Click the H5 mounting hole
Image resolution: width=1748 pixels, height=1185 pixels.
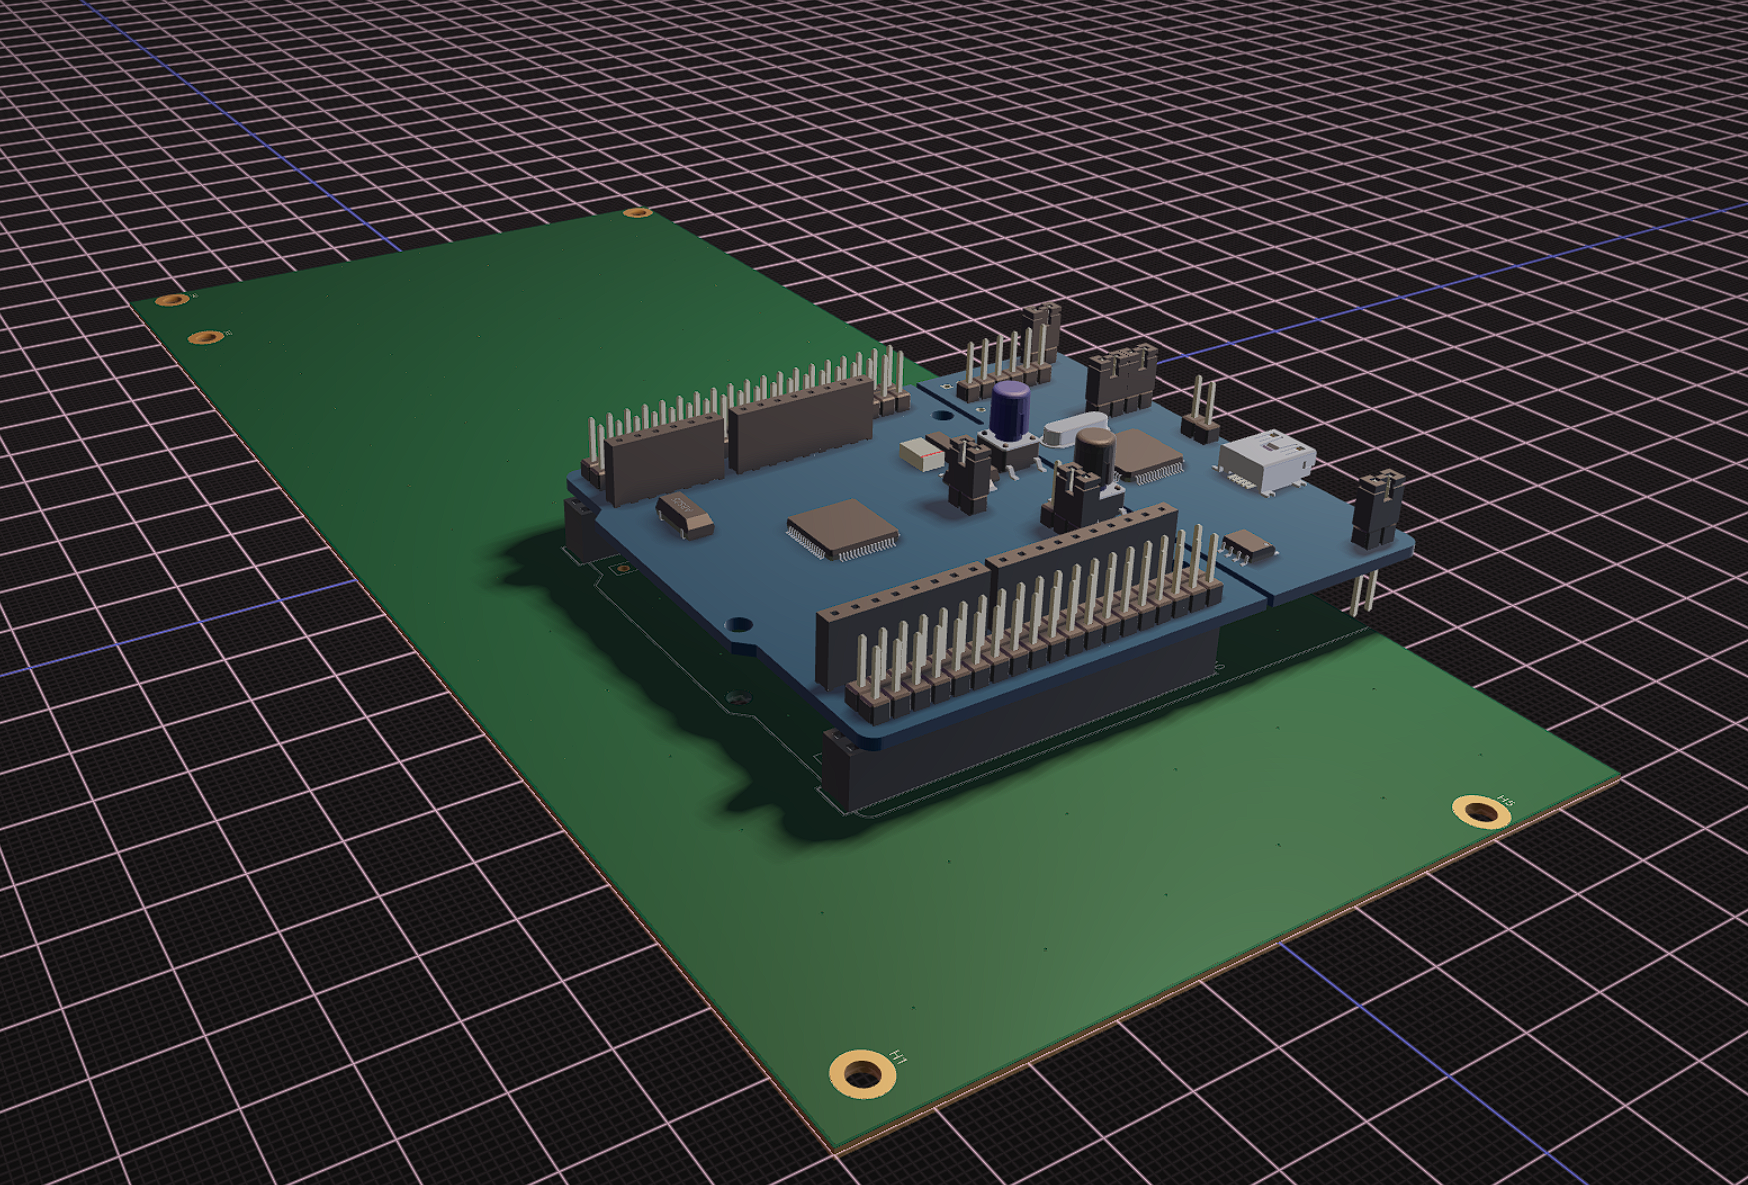1480,811
